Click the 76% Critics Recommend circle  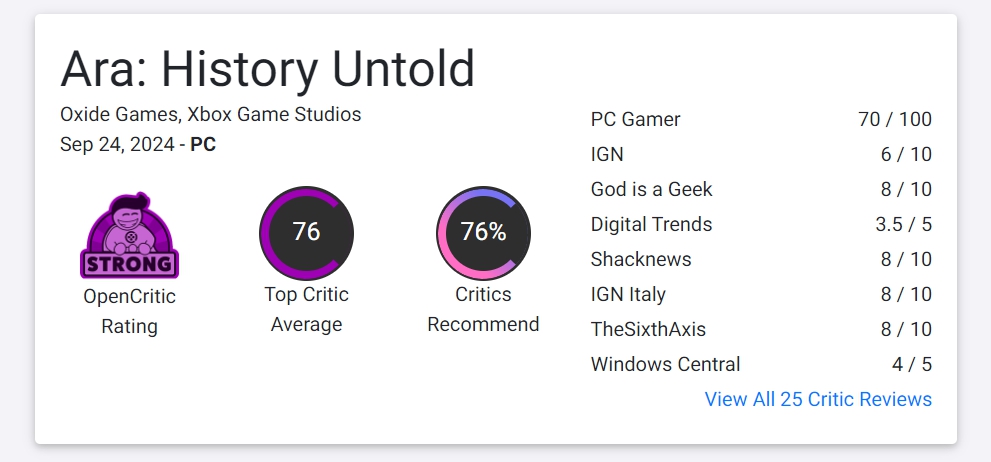[x=483, y=233]
